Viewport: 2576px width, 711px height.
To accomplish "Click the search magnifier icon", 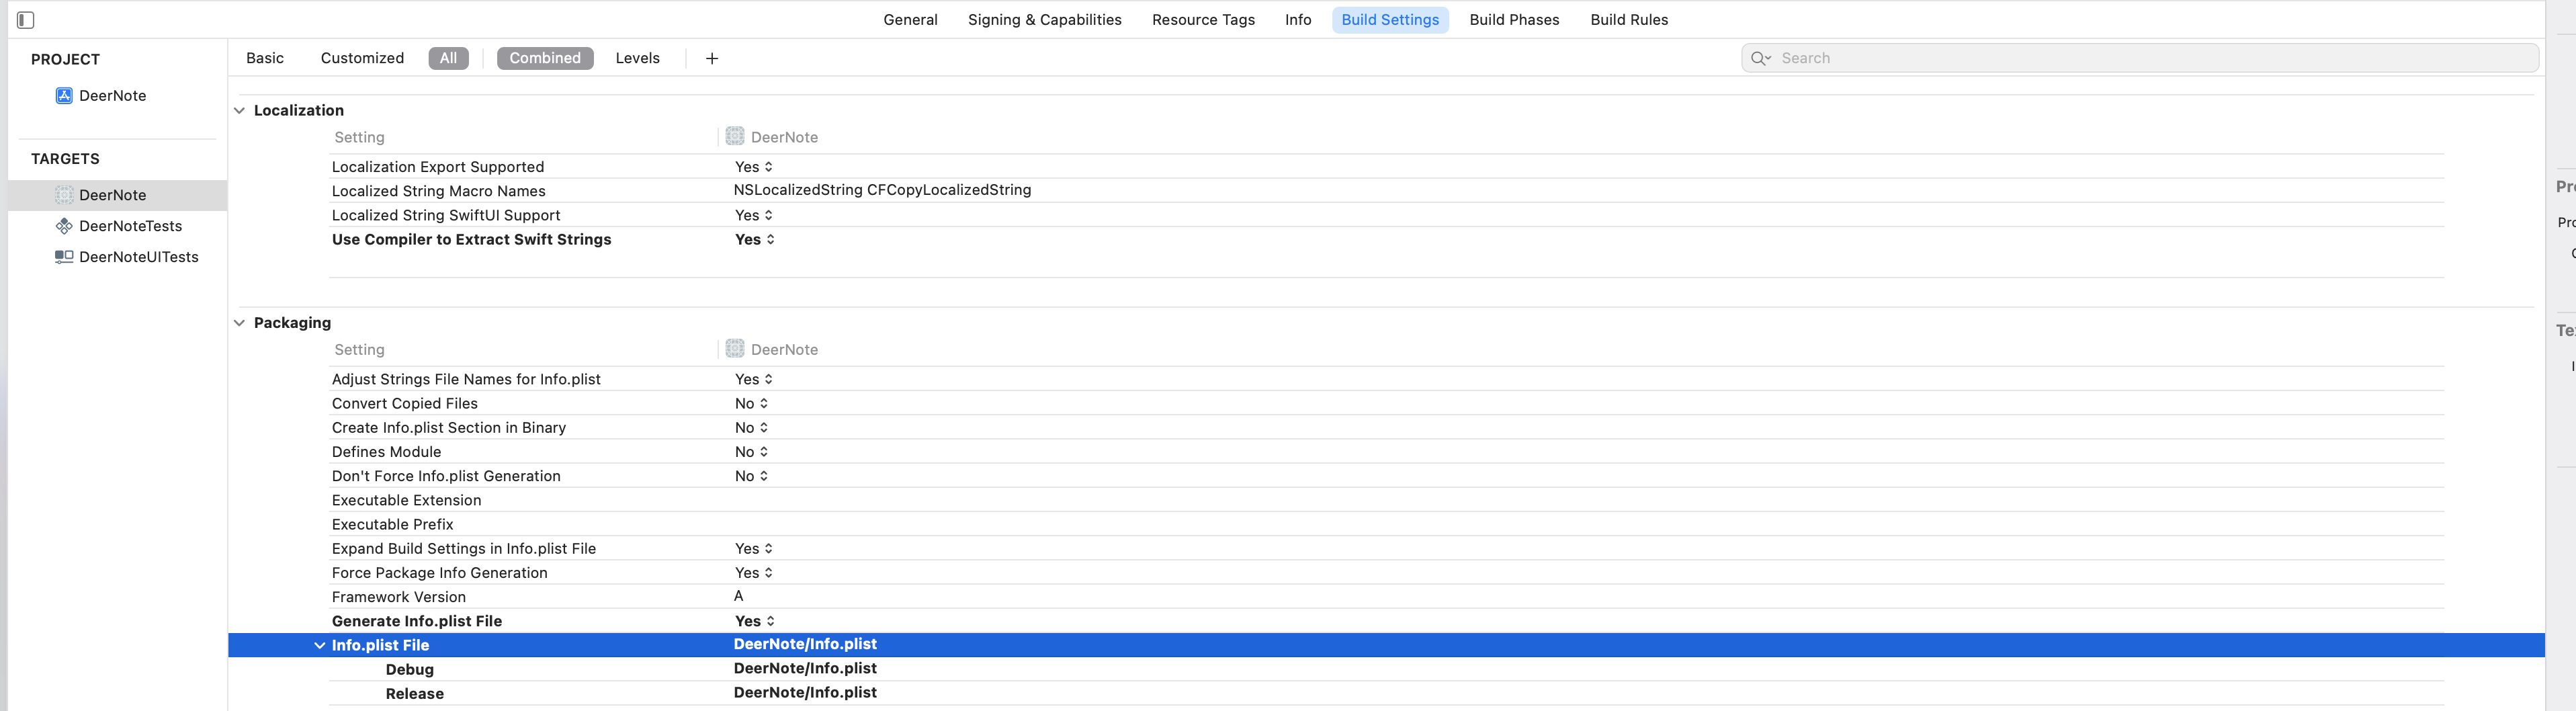I will click(1760, 58).
